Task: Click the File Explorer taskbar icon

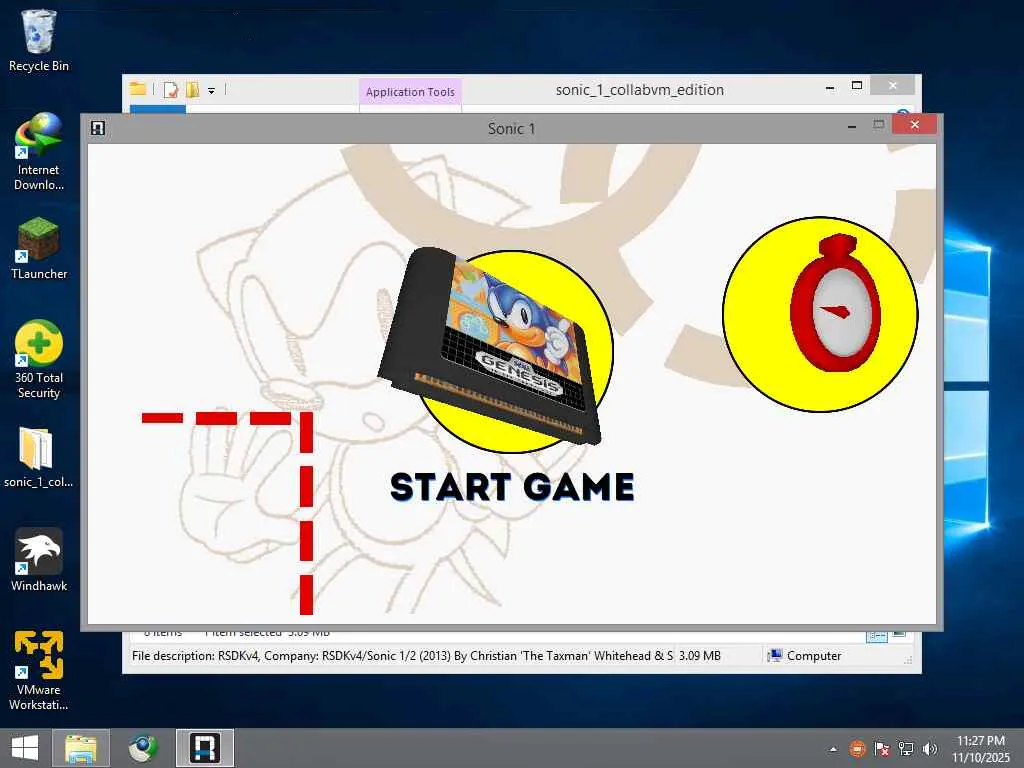Action: (81, 748)
